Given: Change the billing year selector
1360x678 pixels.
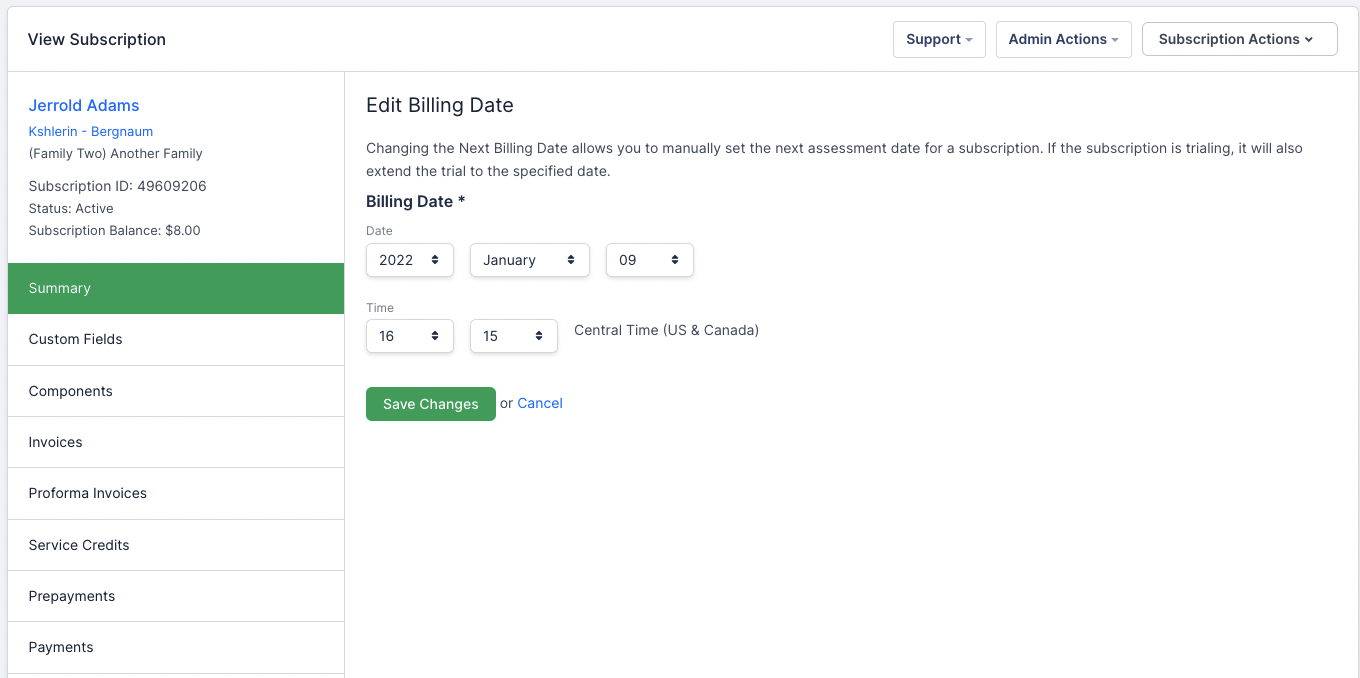Looking at the screenshot, I should pos(410,260).
